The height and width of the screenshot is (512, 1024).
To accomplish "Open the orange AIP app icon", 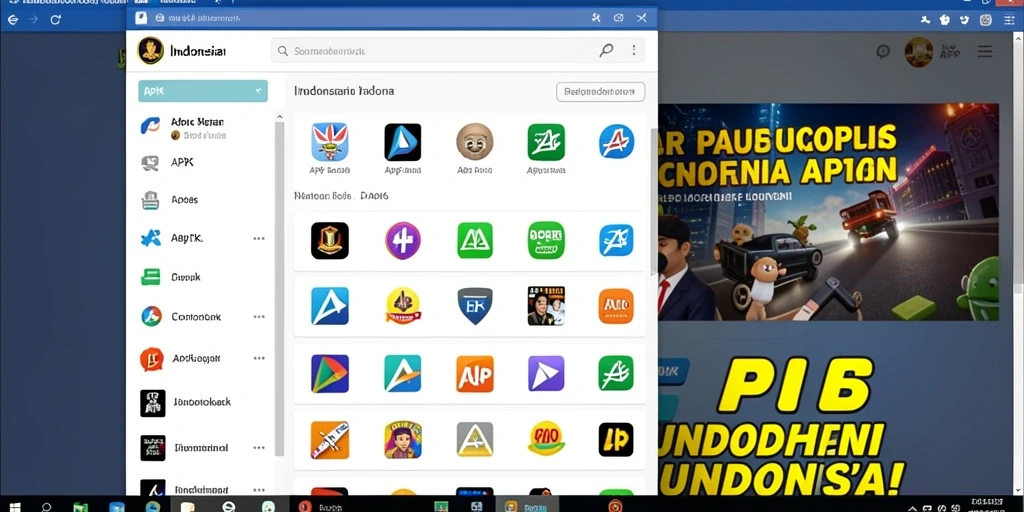I will (x=475, y=374).
